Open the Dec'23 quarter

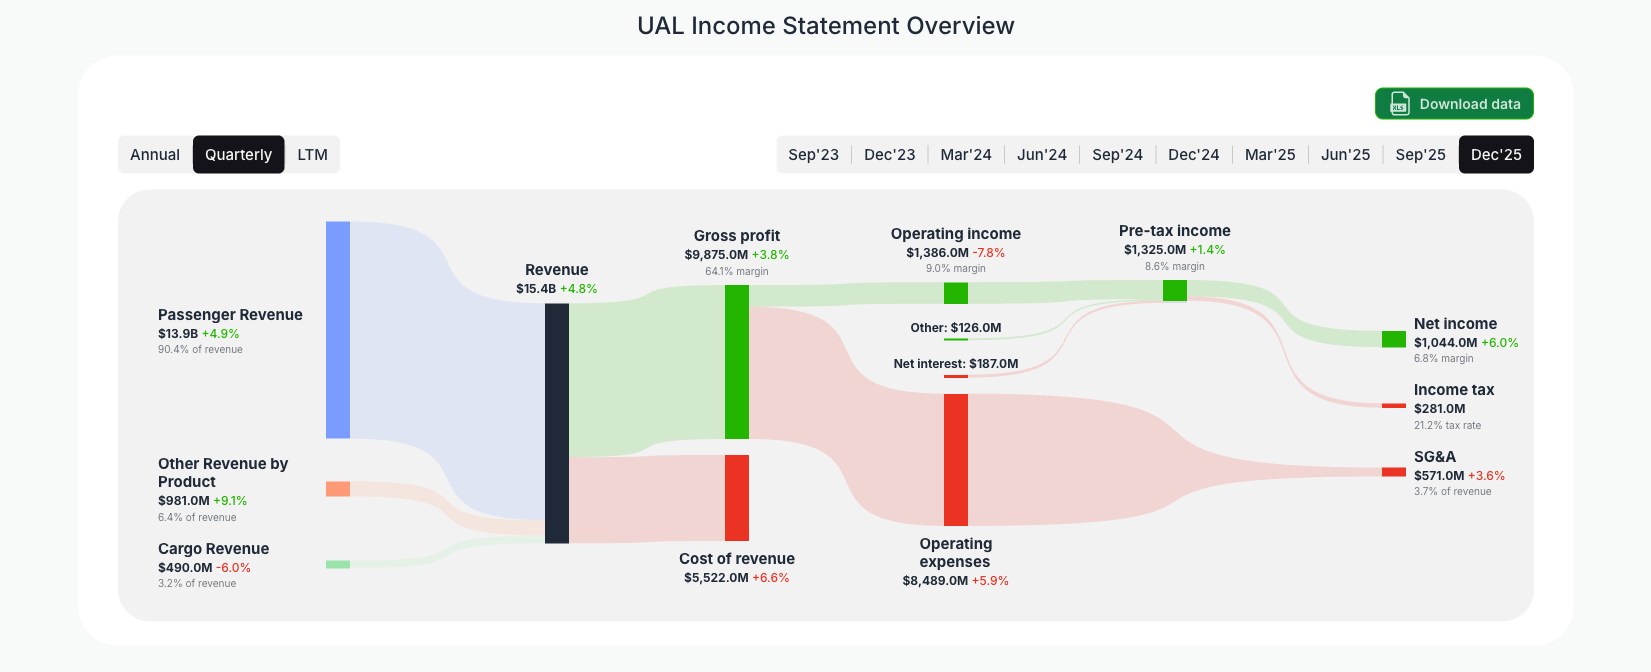pos(889,154)
